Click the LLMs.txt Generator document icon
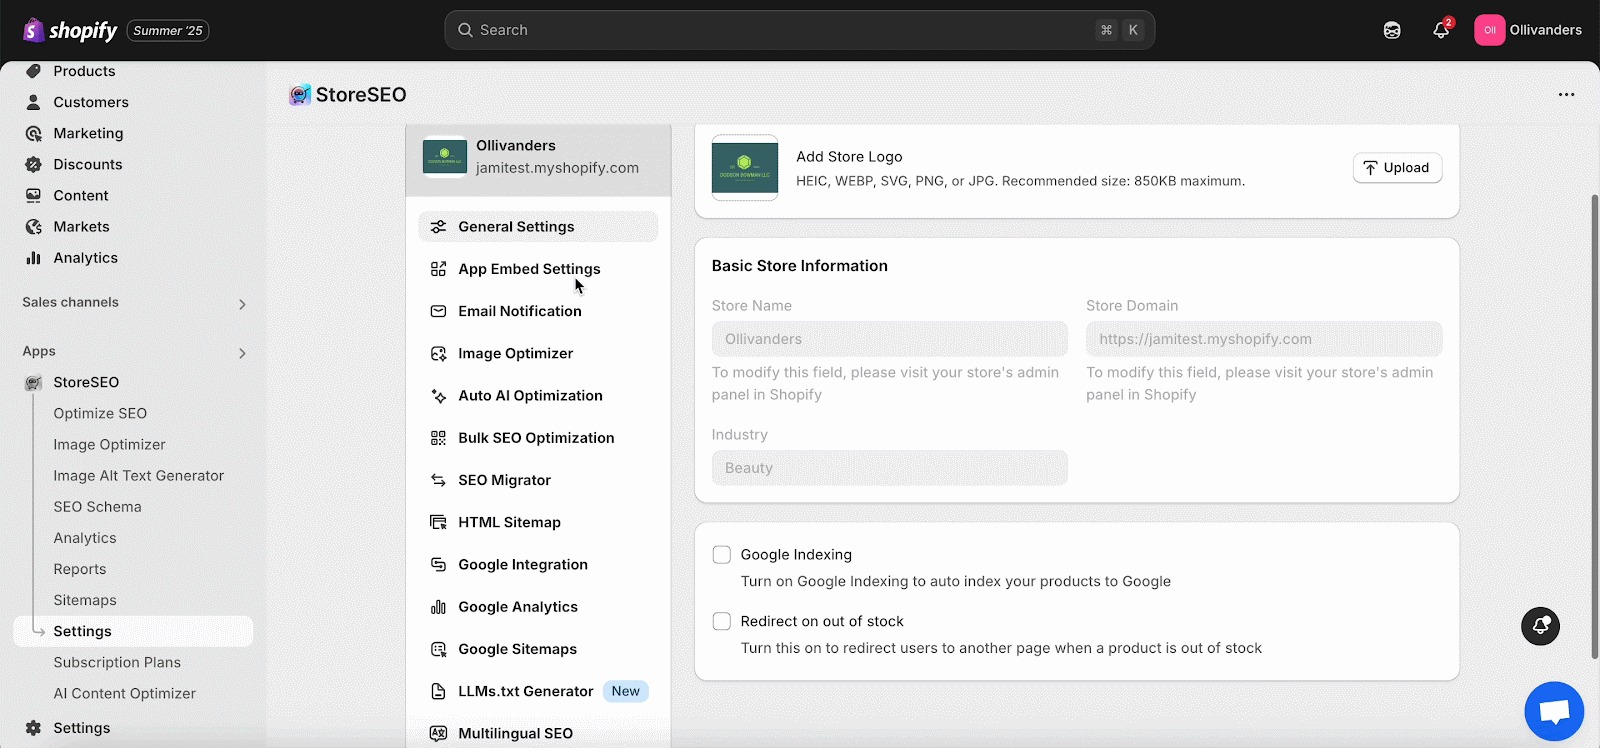Screen dimensions: 1600x748 (438, 691)
